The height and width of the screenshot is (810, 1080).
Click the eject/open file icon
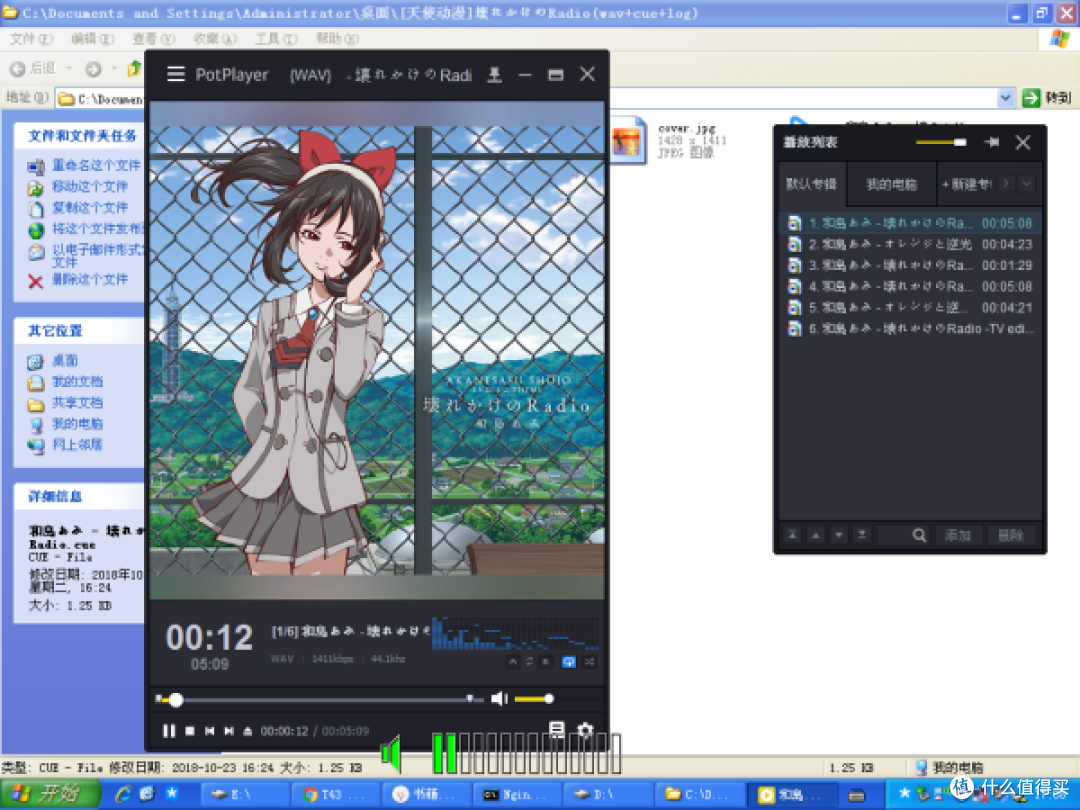247,731
